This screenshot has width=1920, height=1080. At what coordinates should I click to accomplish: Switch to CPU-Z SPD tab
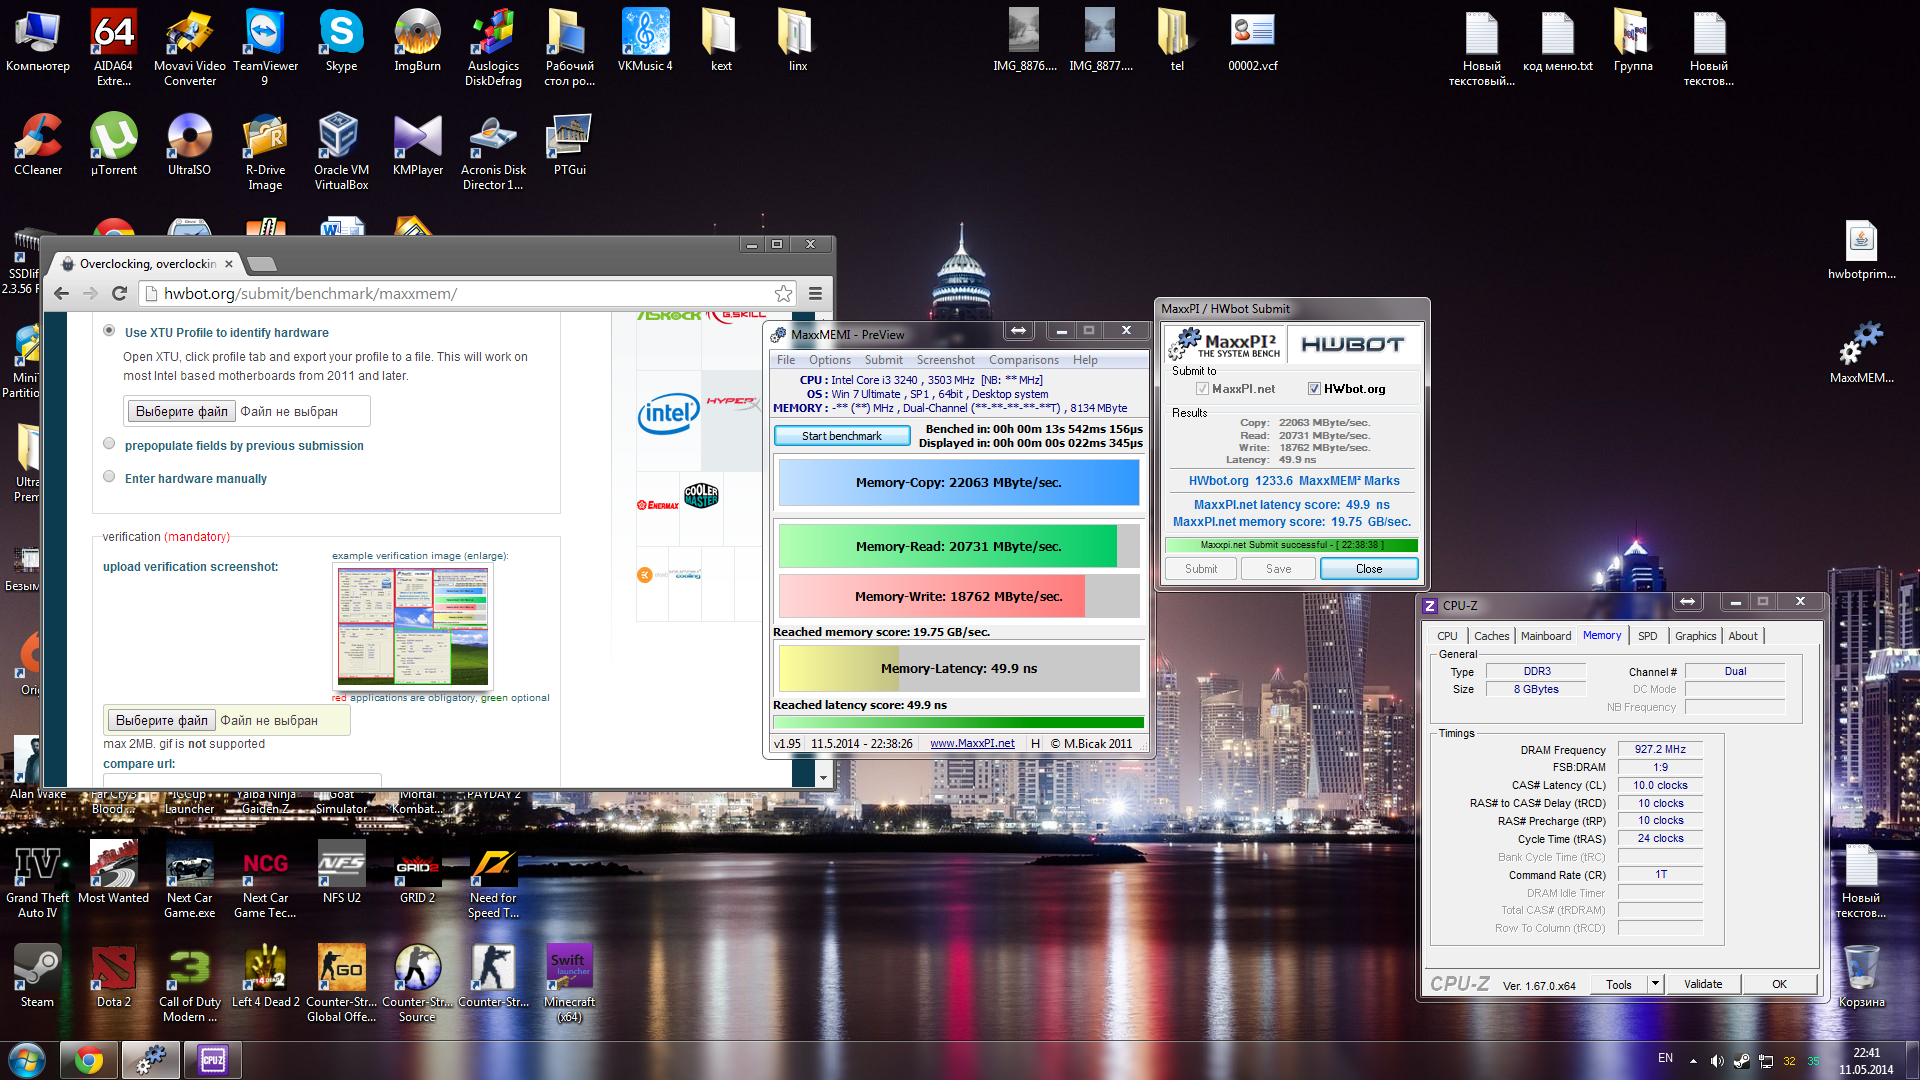[x=1647, y=636]
